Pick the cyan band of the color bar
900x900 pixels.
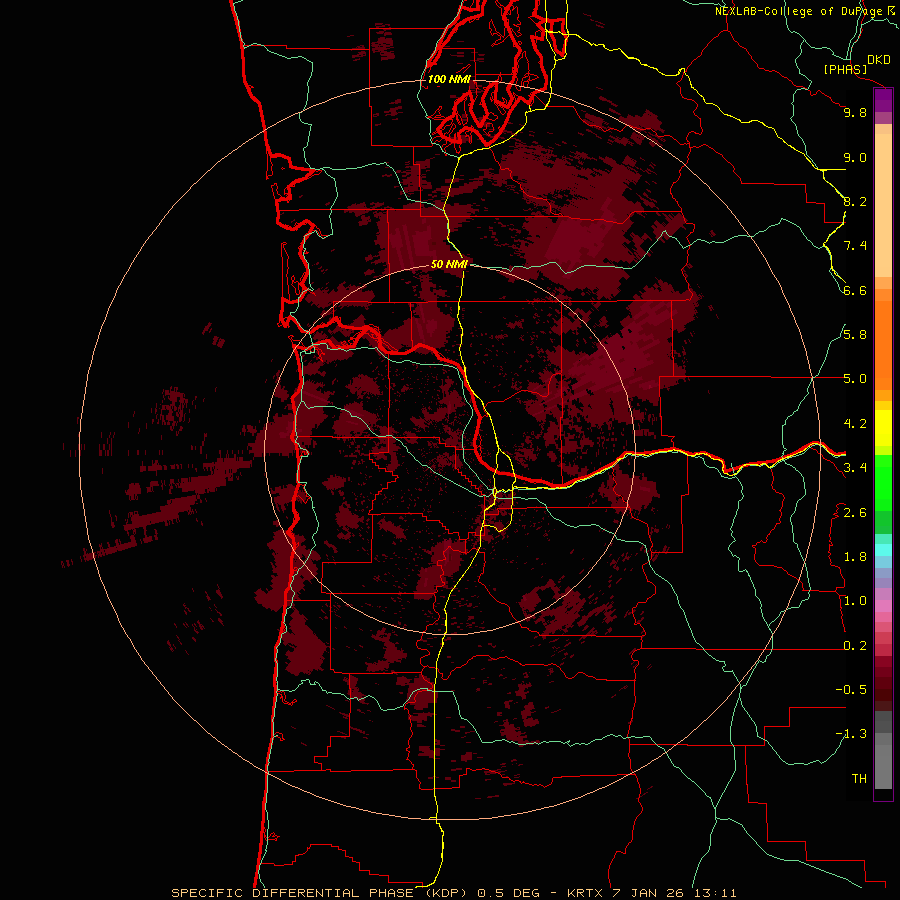[x=883, y=550]
